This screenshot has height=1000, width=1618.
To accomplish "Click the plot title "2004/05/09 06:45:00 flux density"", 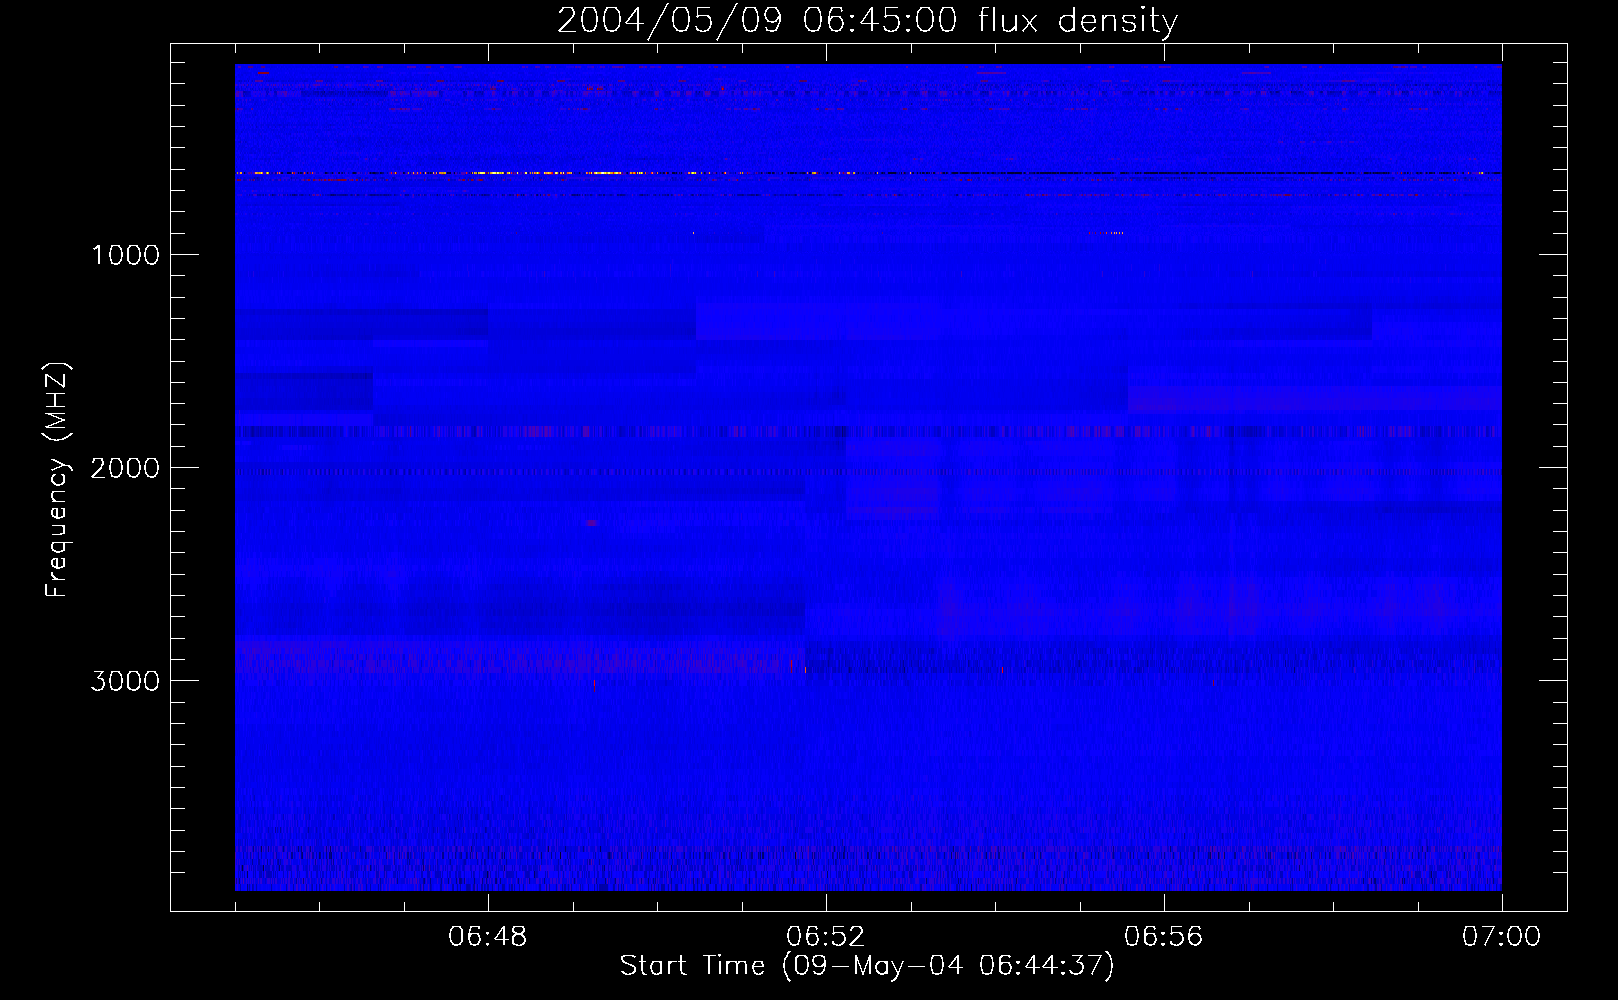I will 867,21.
